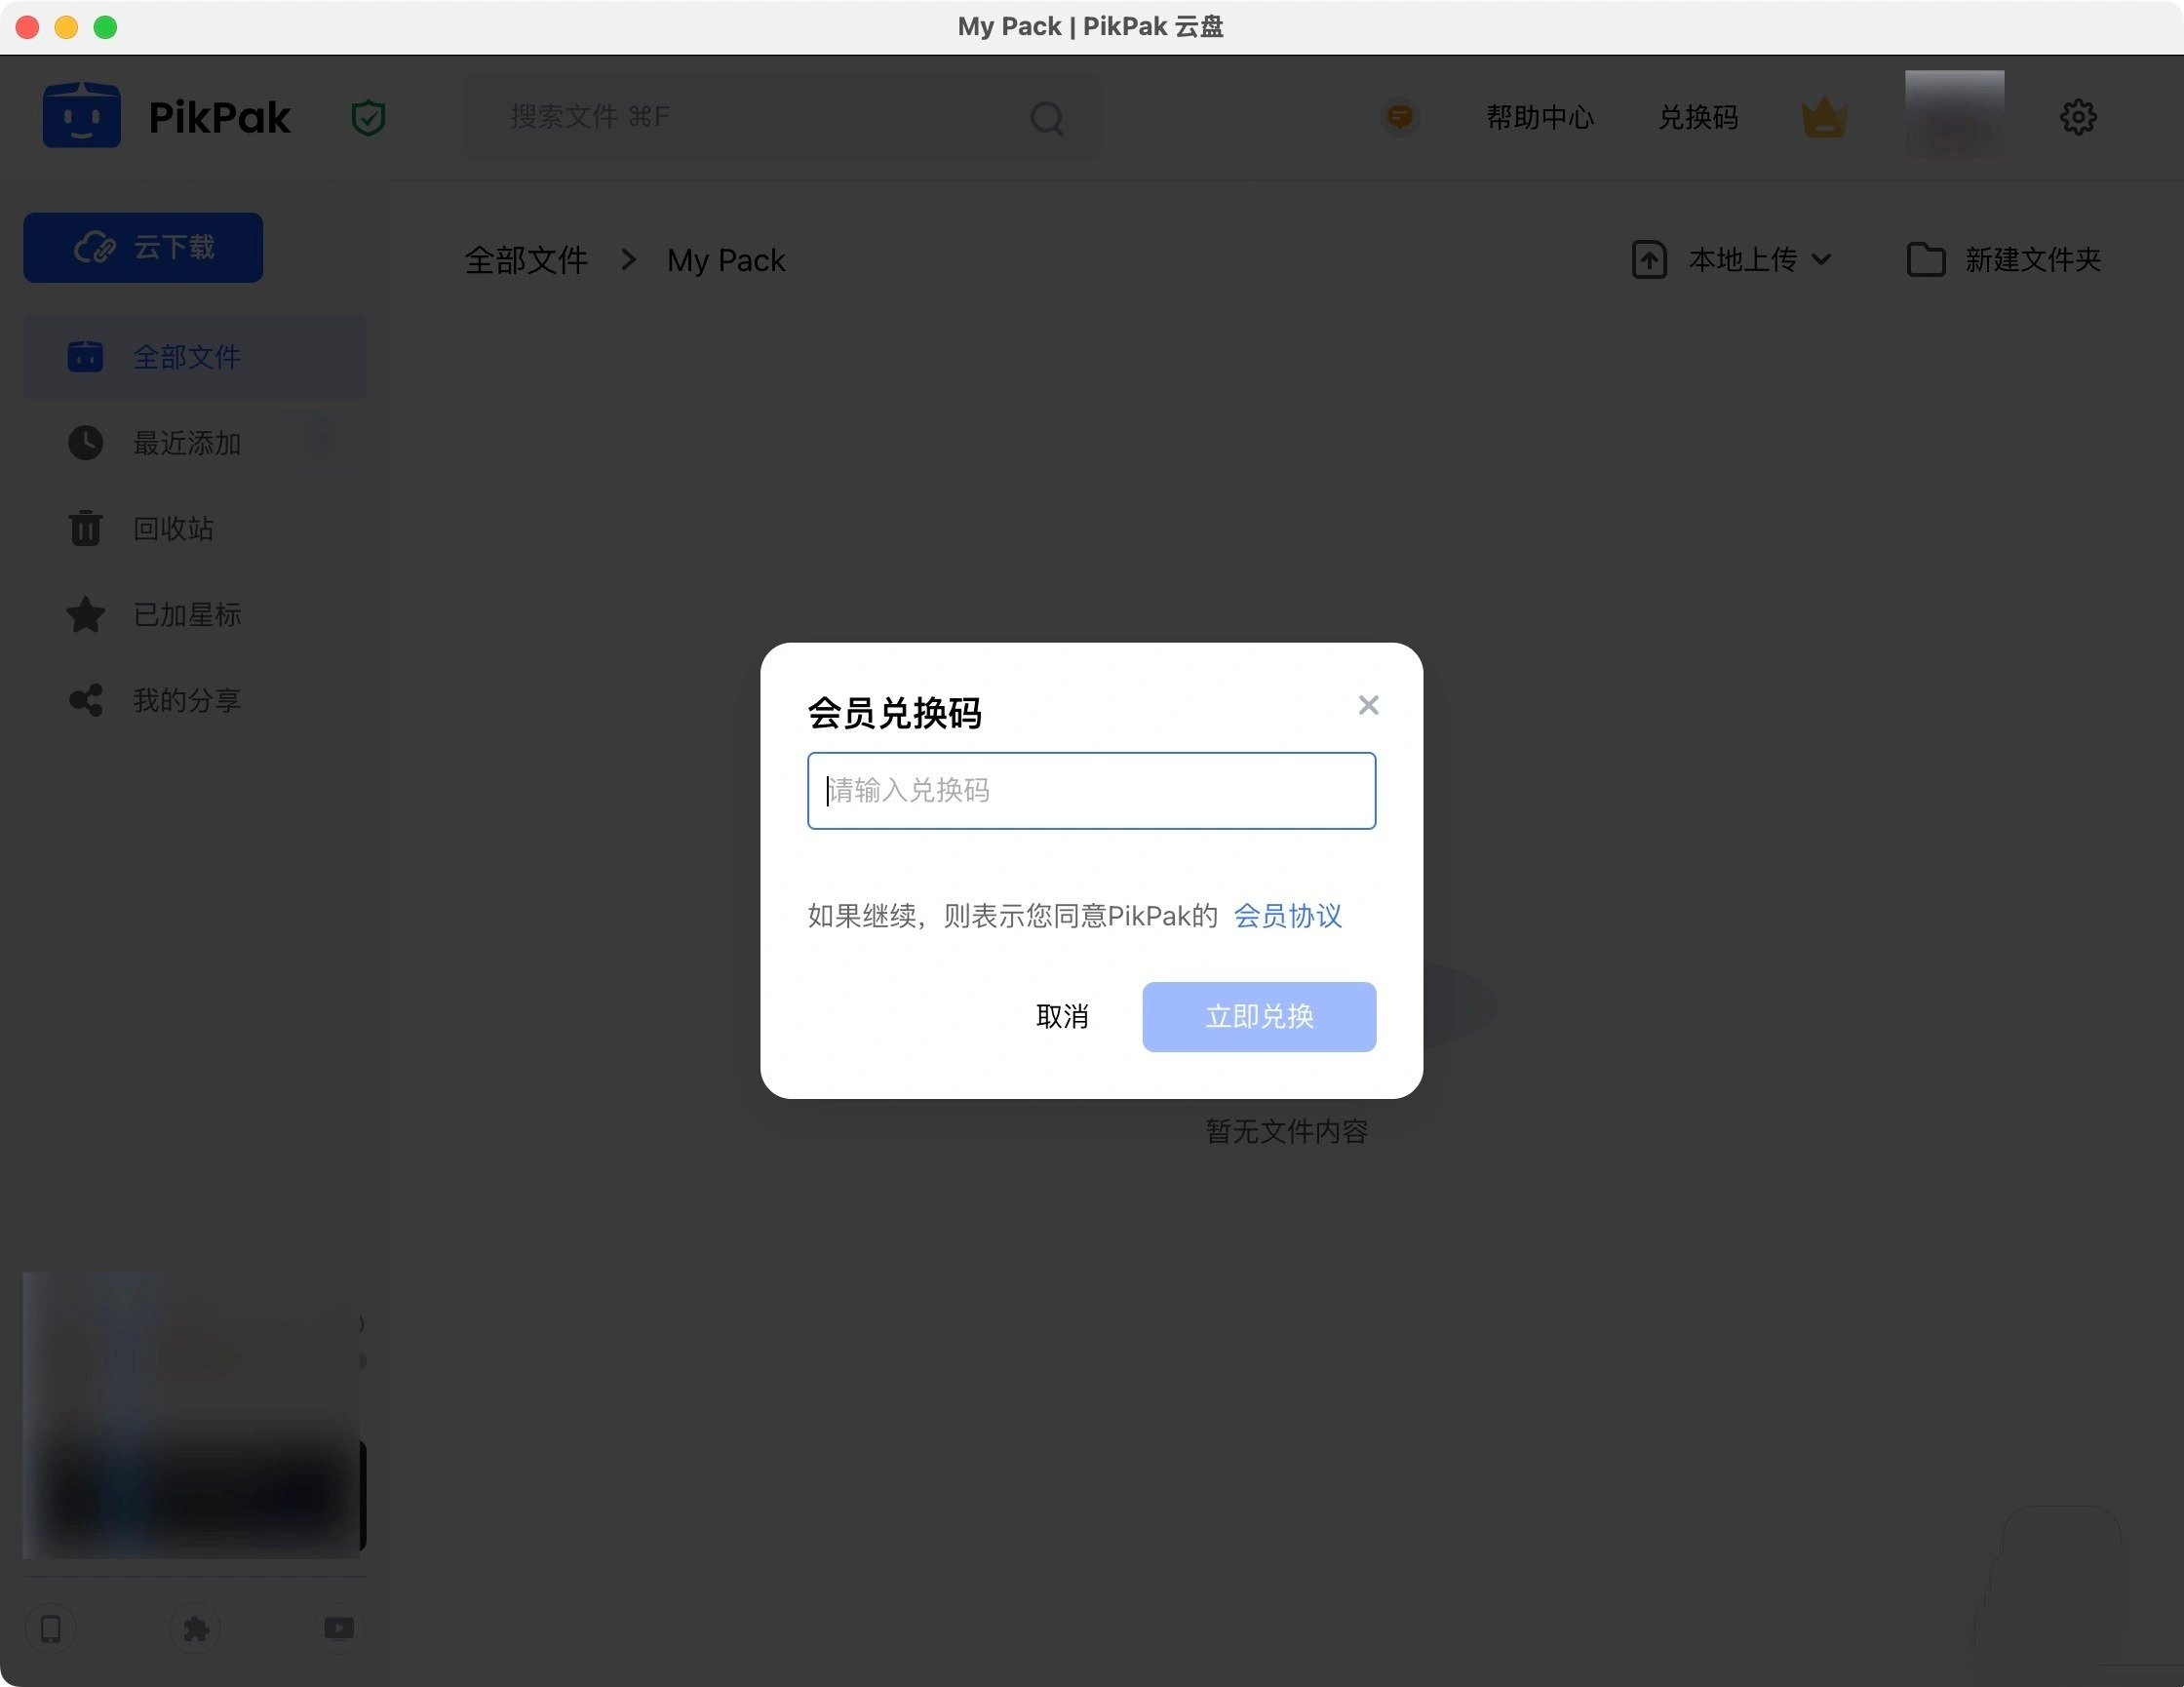This screenshot has width=2184, height=1687.
Task: Click the green security shield beside PikPak logo
Action: (x=367, y=116)
